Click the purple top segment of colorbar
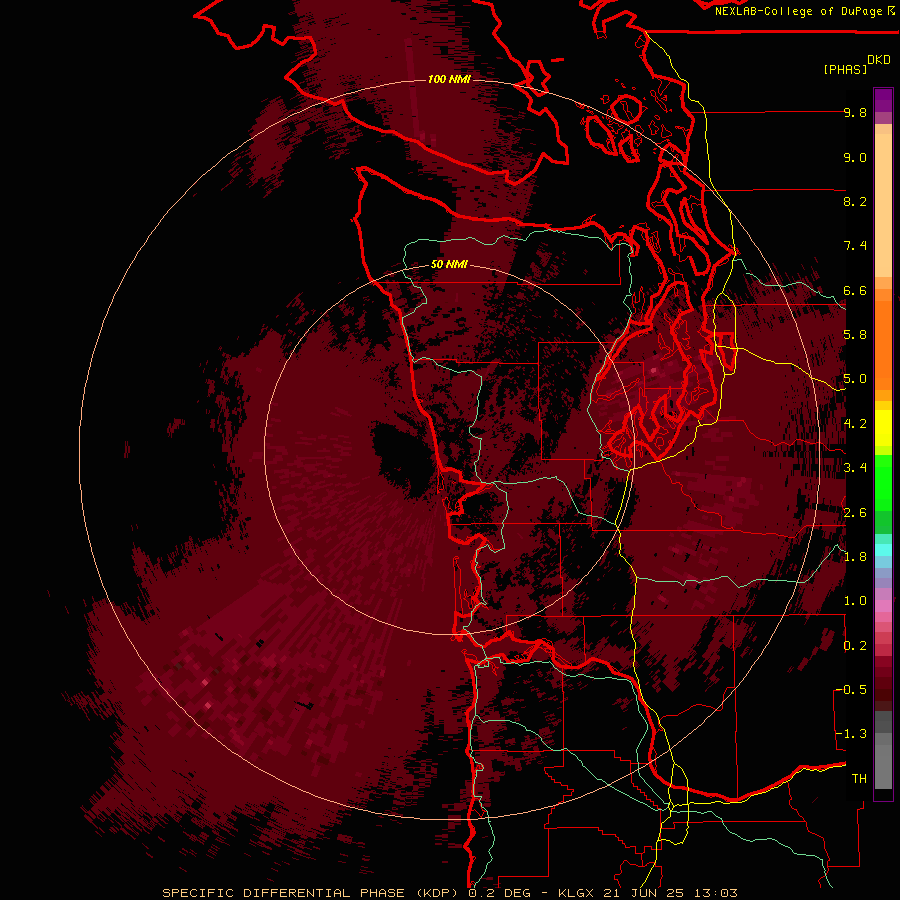 (883, 100)
